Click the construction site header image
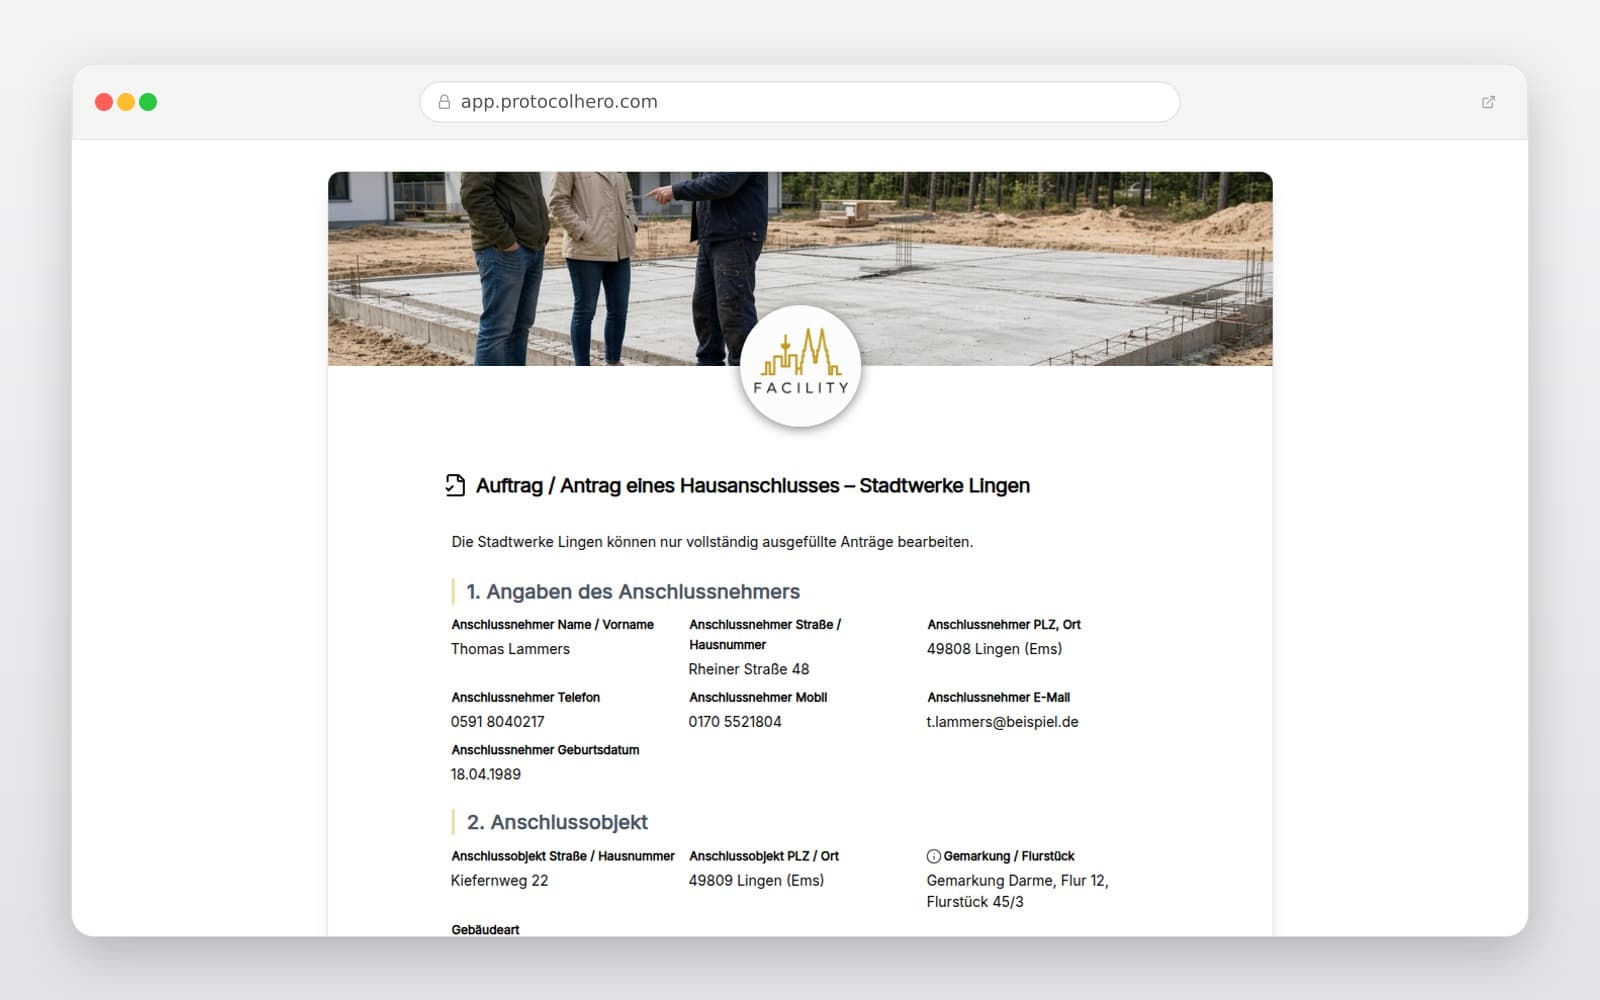The height and width of the screenshot is (1000, 1600). (800, 268)
